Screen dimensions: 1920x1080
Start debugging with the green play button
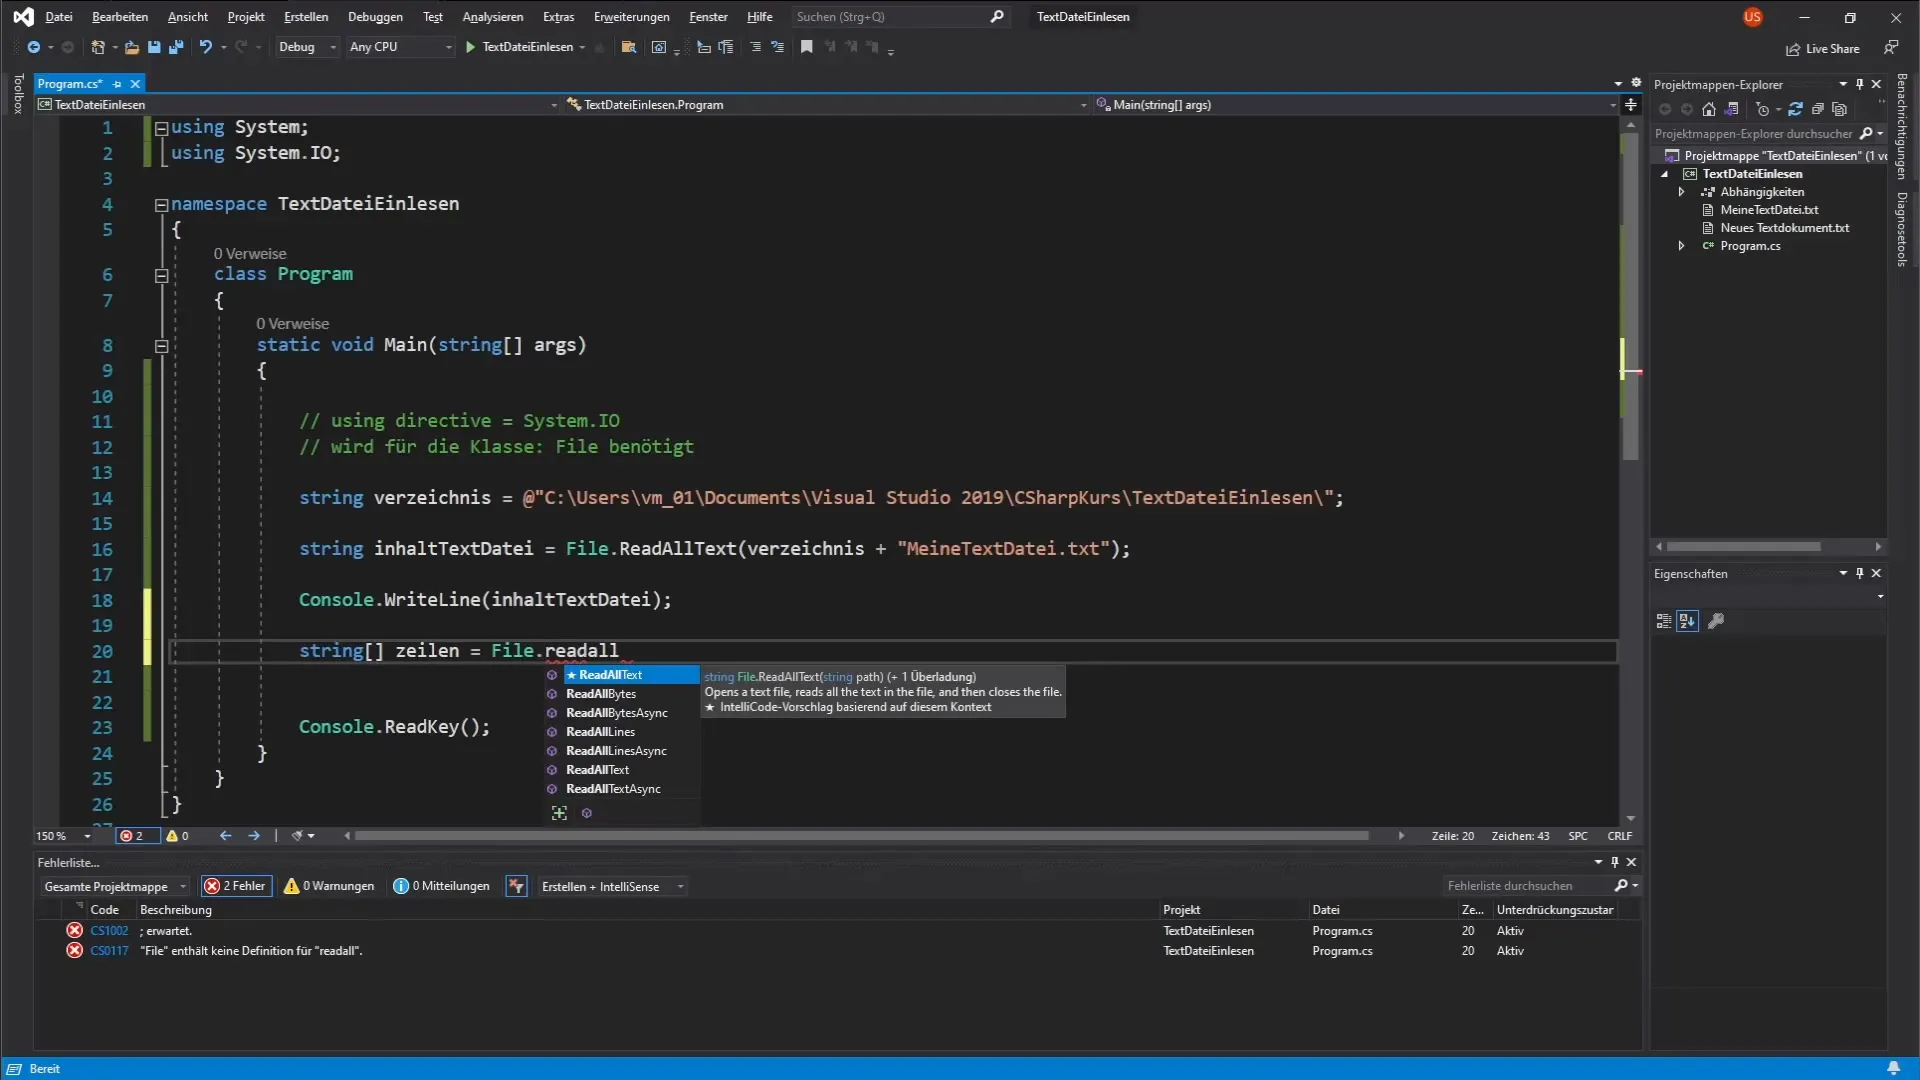[470, 47]
